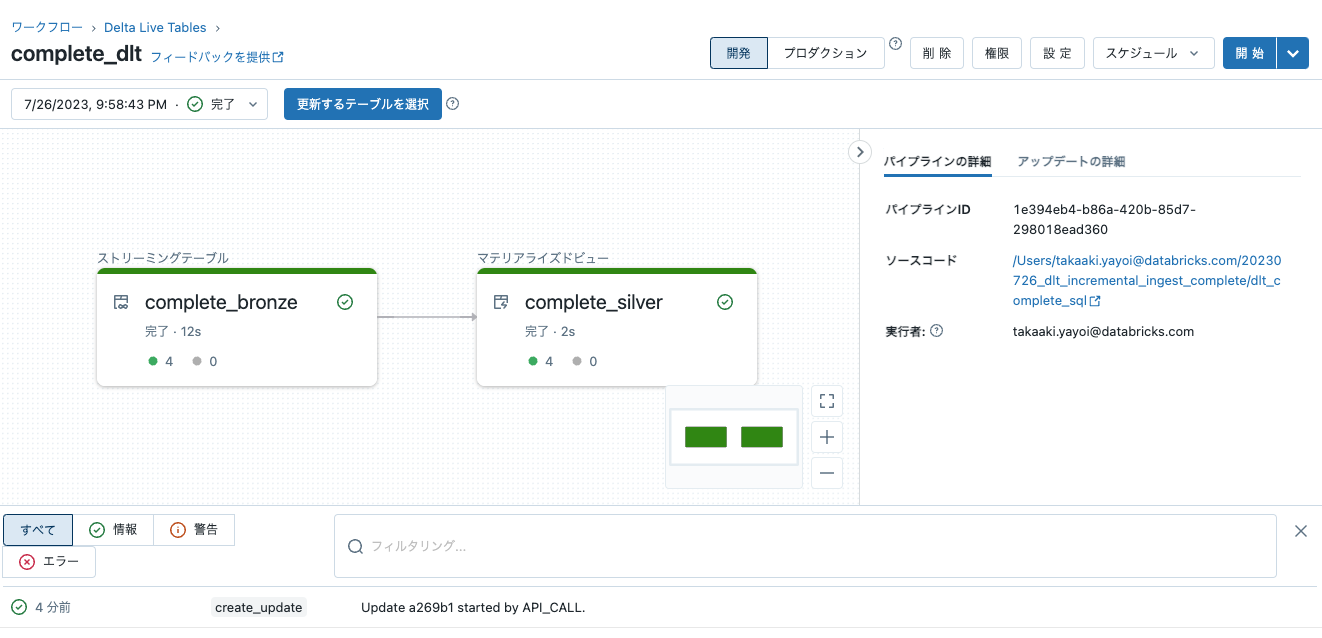Open help next to the プロダクション button
1322x638 pixels.
(x=894, y=43)
